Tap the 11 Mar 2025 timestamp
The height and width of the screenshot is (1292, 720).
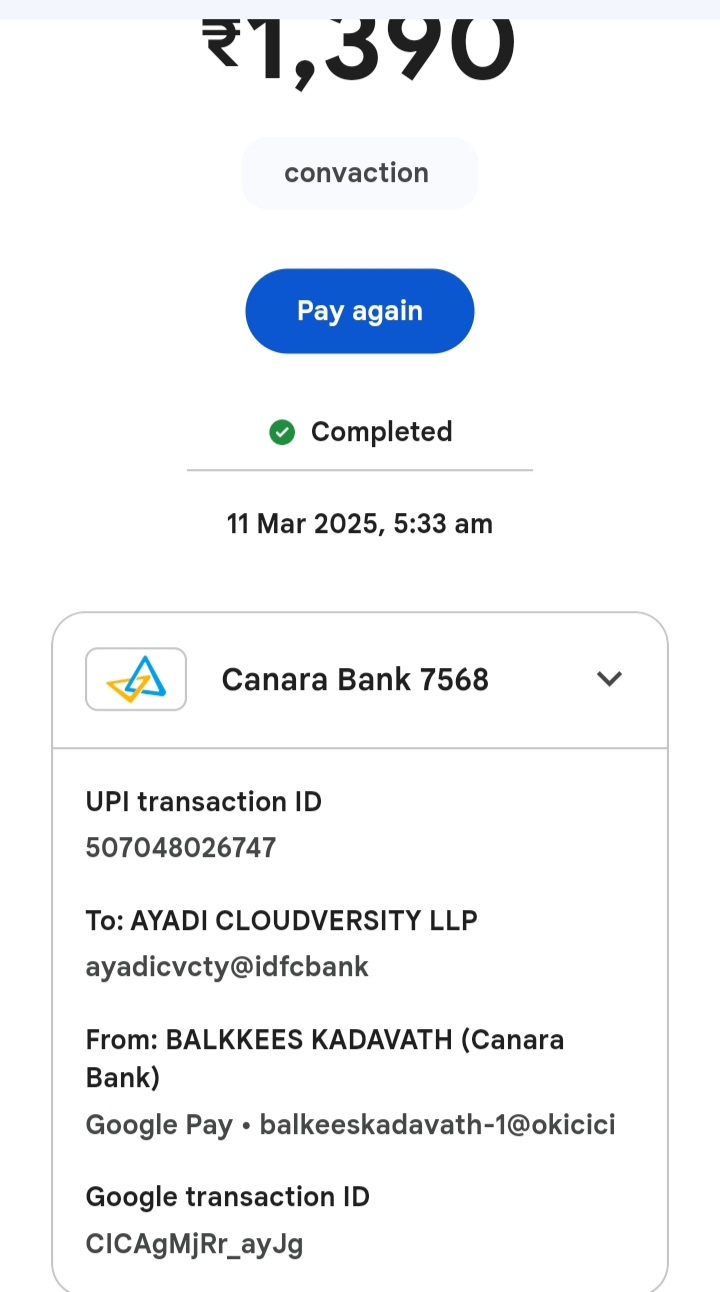click(x=359, y=523)
